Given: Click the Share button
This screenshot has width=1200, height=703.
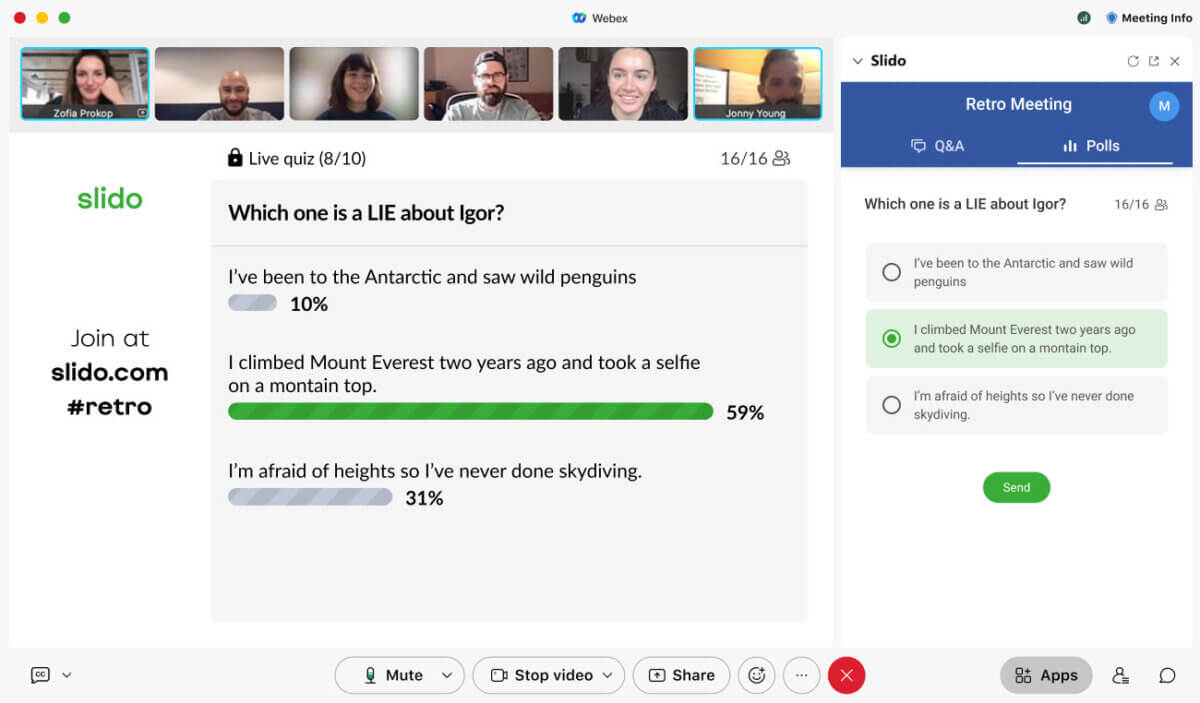Looking at the screenshot, I should (x=682, y=675).
